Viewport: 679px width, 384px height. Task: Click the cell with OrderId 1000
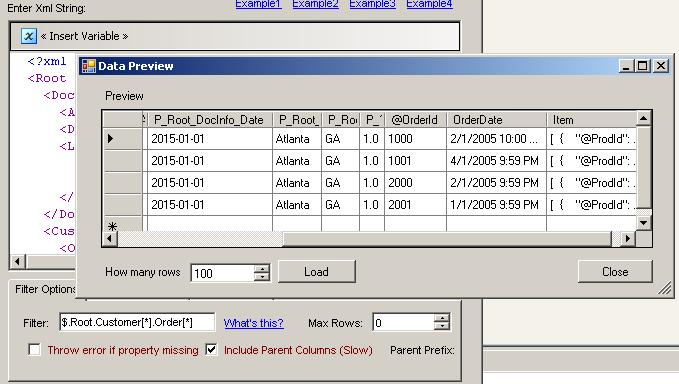click(415, 139)
